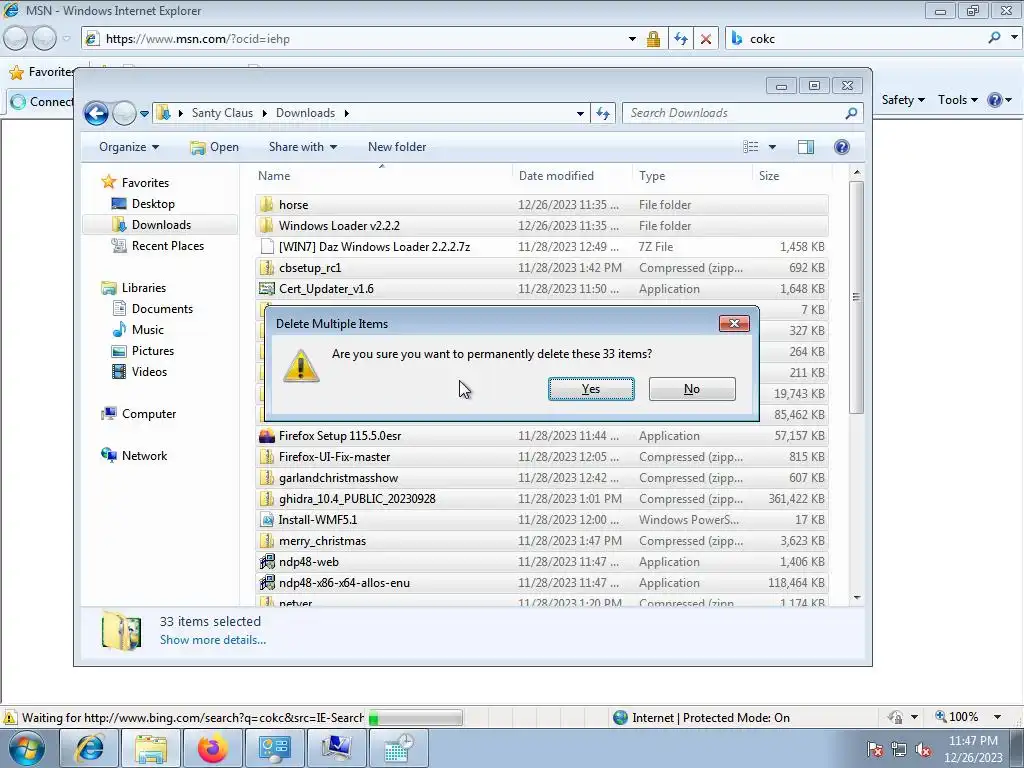
Task: Refresh the Downloads folder view
Action: click(603, 113)
